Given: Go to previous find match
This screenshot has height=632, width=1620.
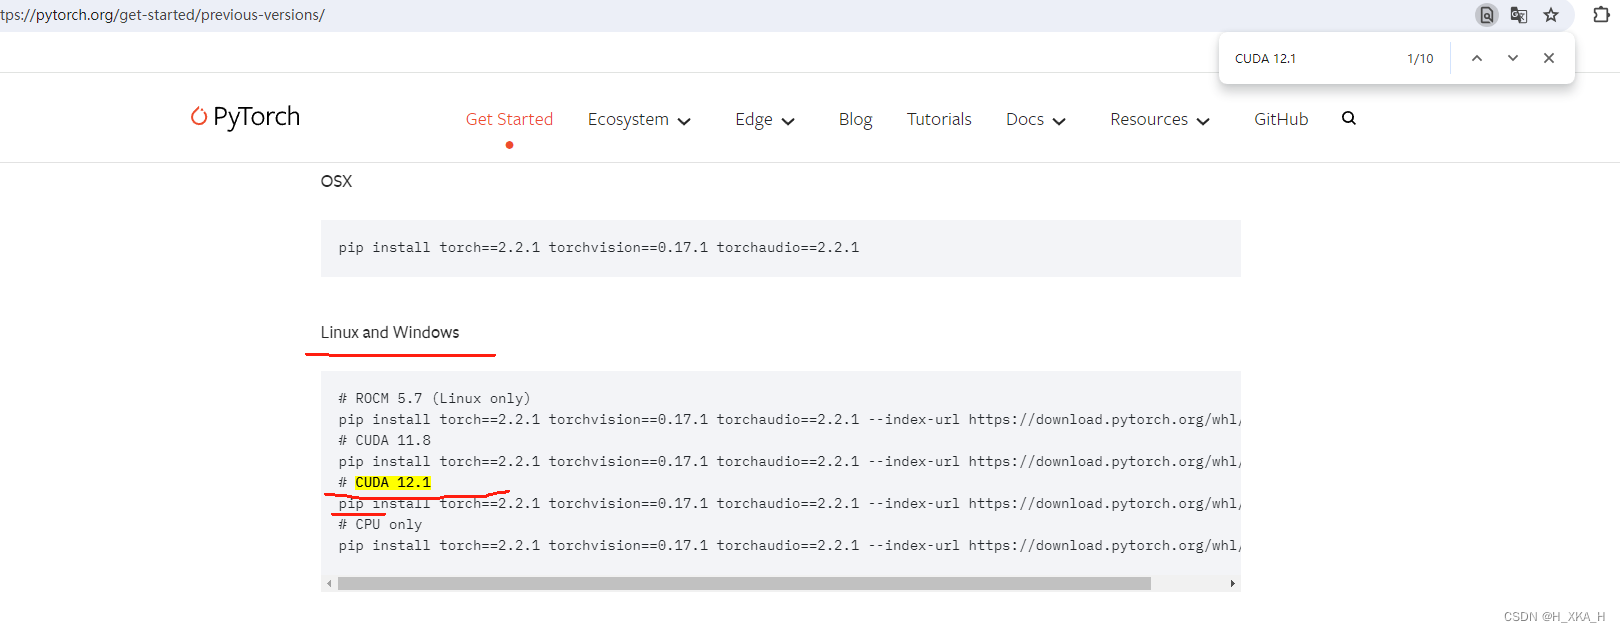Looking at the screenshot, I should 1477,58.
